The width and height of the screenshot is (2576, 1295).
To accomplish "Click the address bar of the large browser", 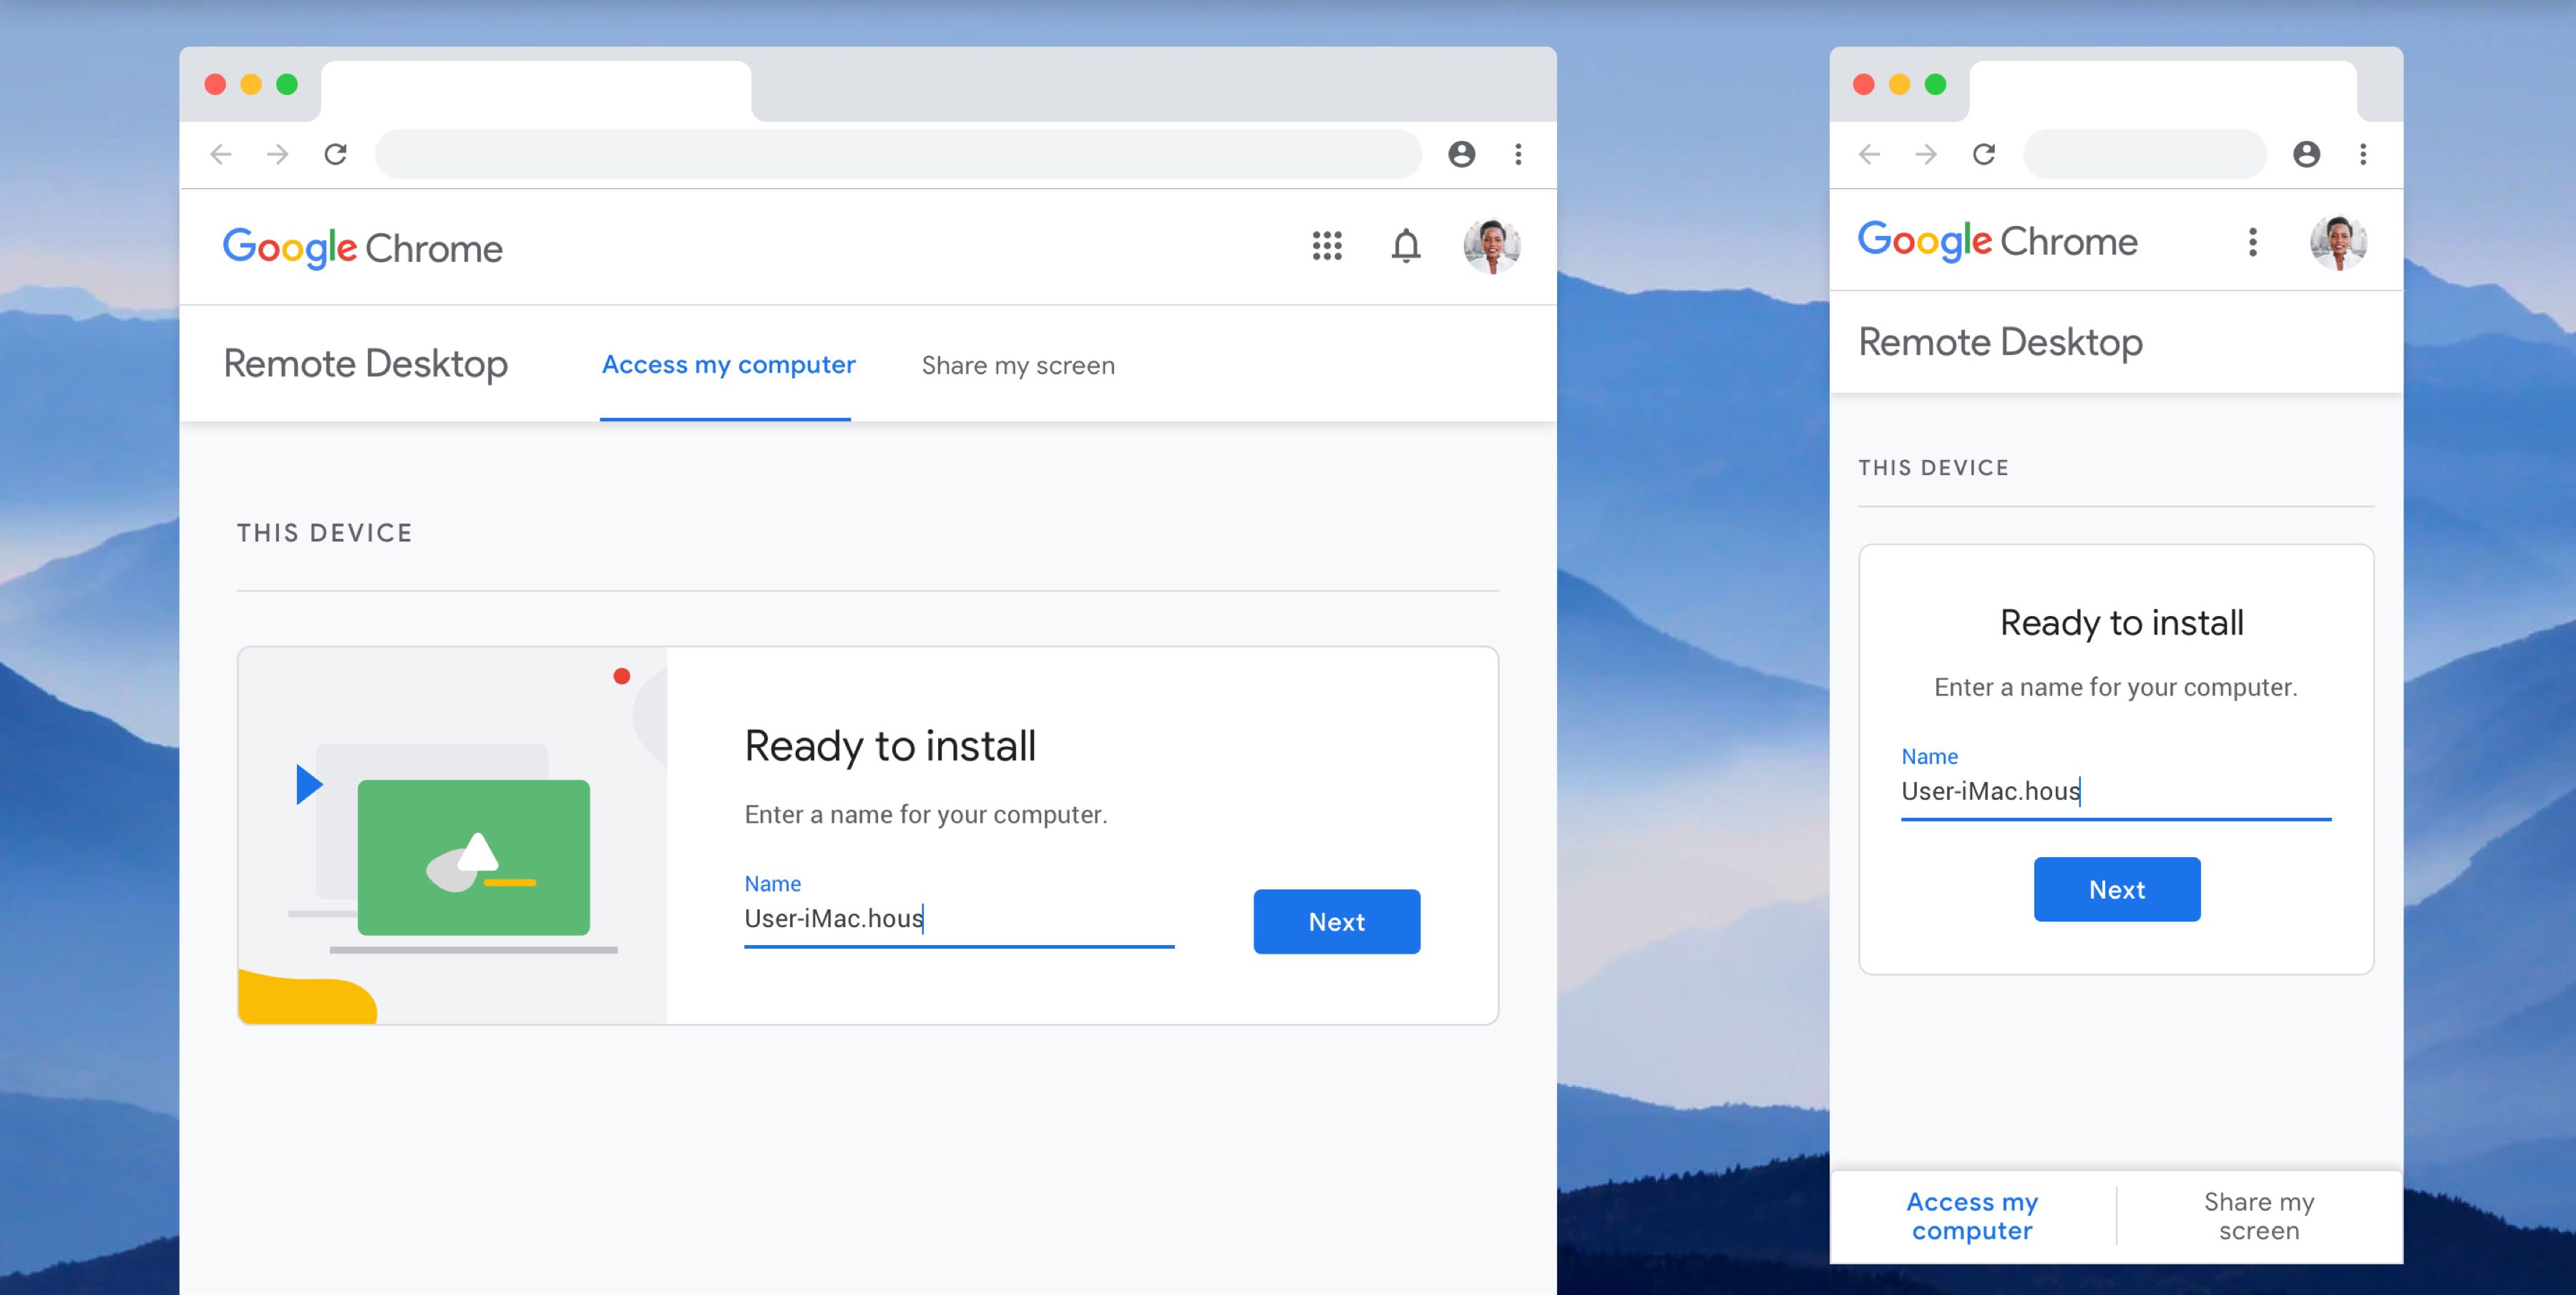I will [897, 154].
